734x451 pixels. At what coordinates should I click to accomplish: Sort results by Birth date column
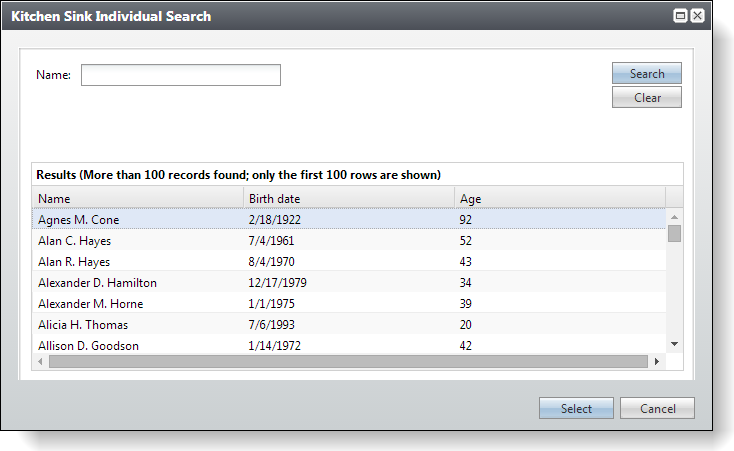coord(349,199)
